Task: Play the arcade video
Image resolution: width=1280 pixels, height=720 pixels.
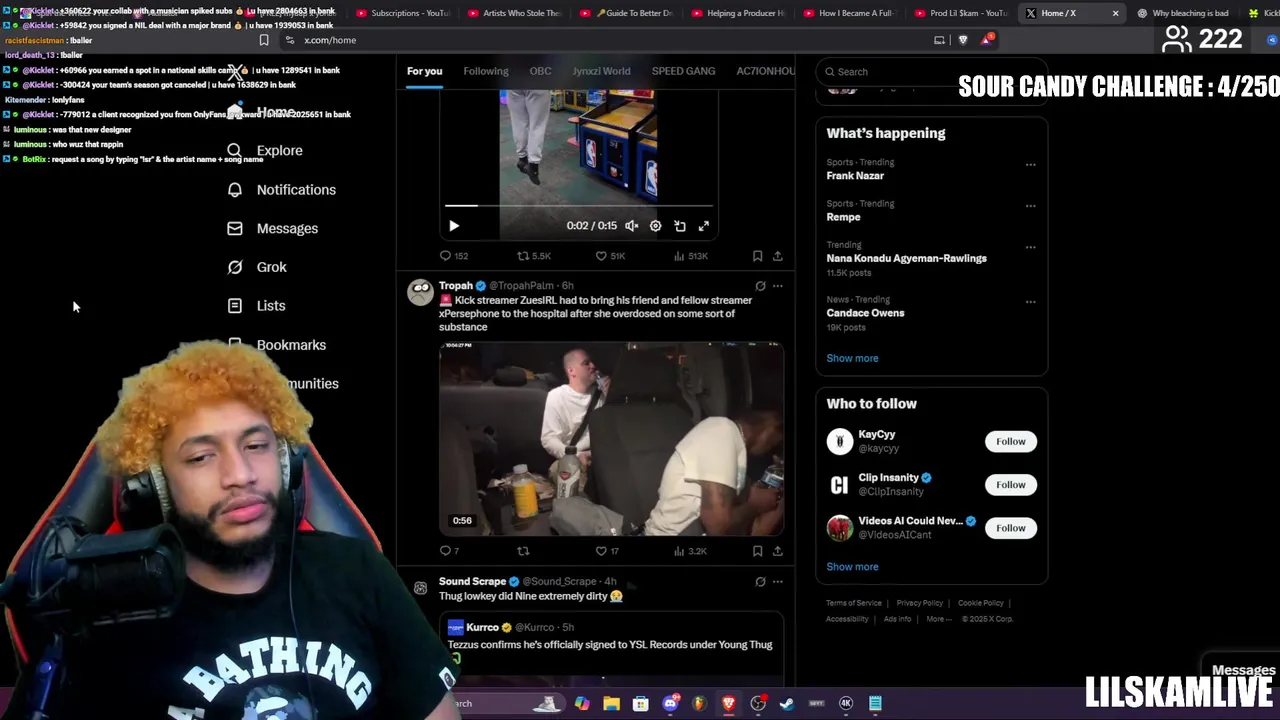Action: click(454, 226)
